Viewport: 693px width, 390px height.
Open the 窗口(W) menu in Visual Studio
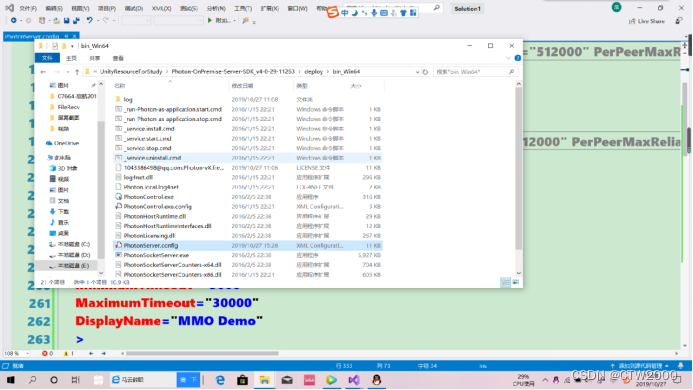point(297,8)
